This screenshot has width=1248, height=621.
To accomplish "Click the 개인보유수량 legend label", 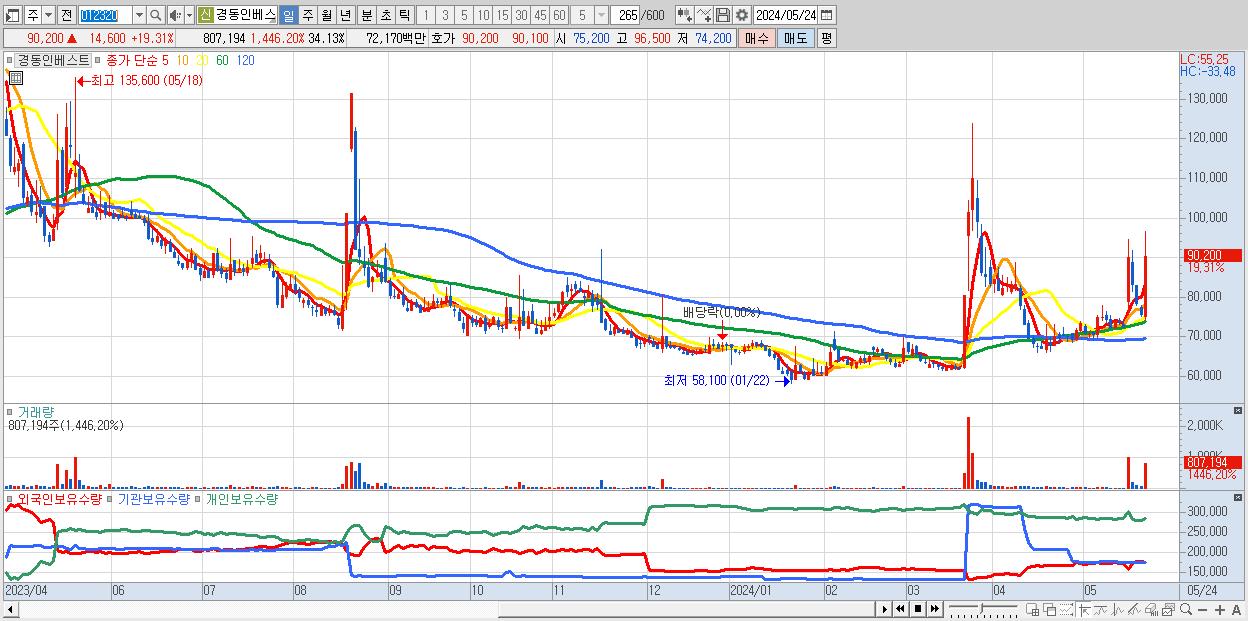I will 241,498.
